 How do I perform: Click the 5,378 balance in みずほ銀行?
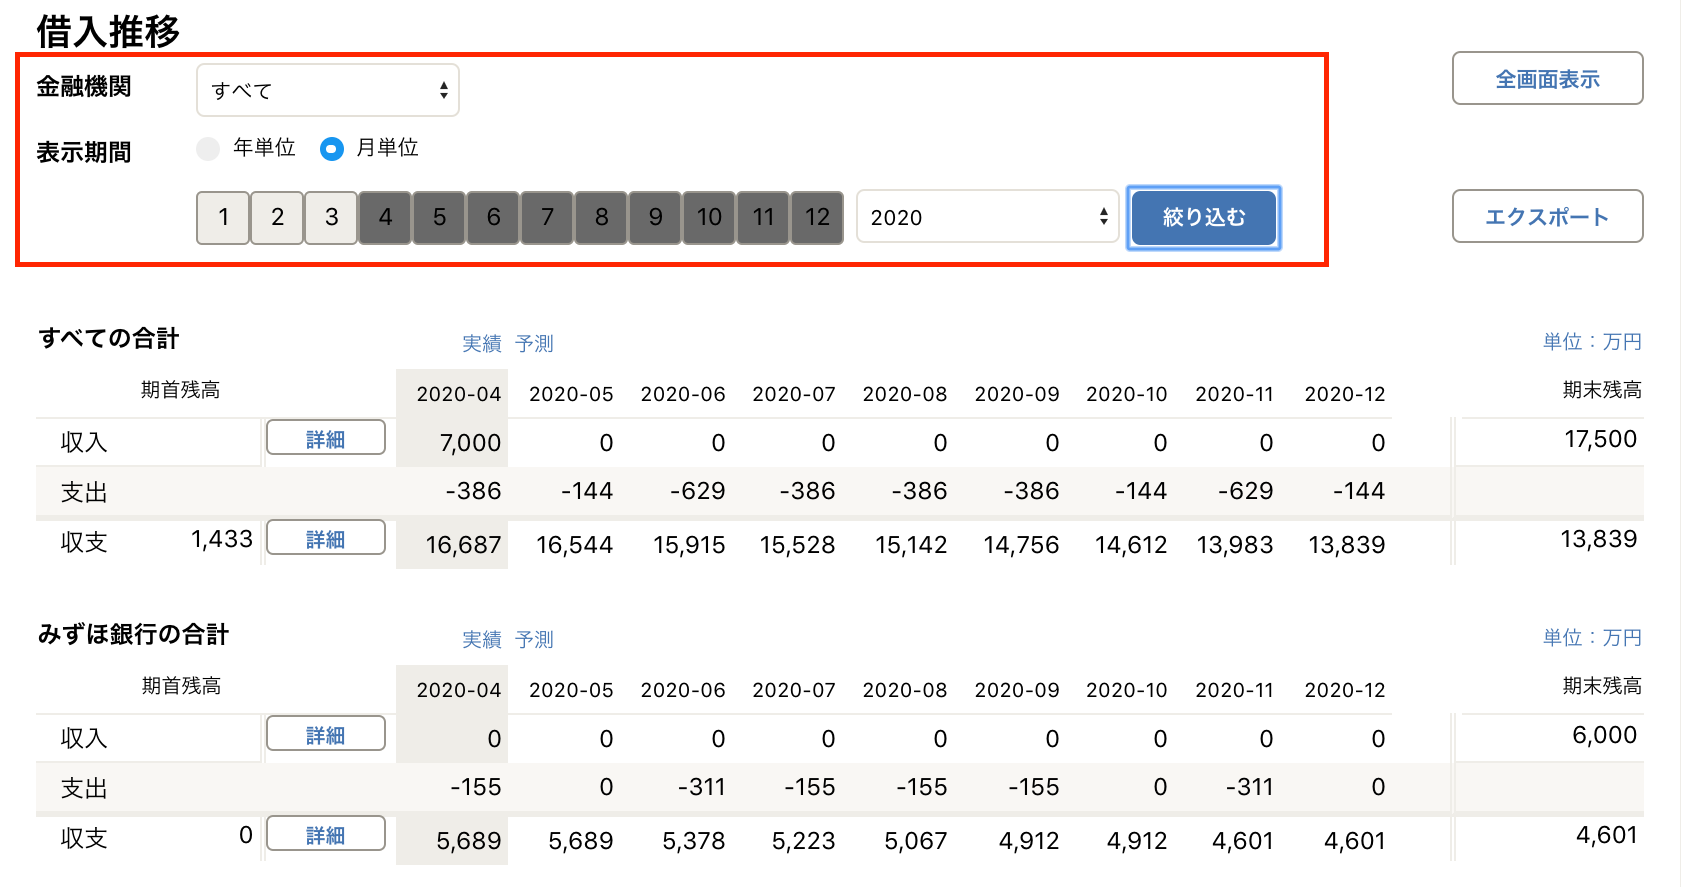tap(693, 841)
